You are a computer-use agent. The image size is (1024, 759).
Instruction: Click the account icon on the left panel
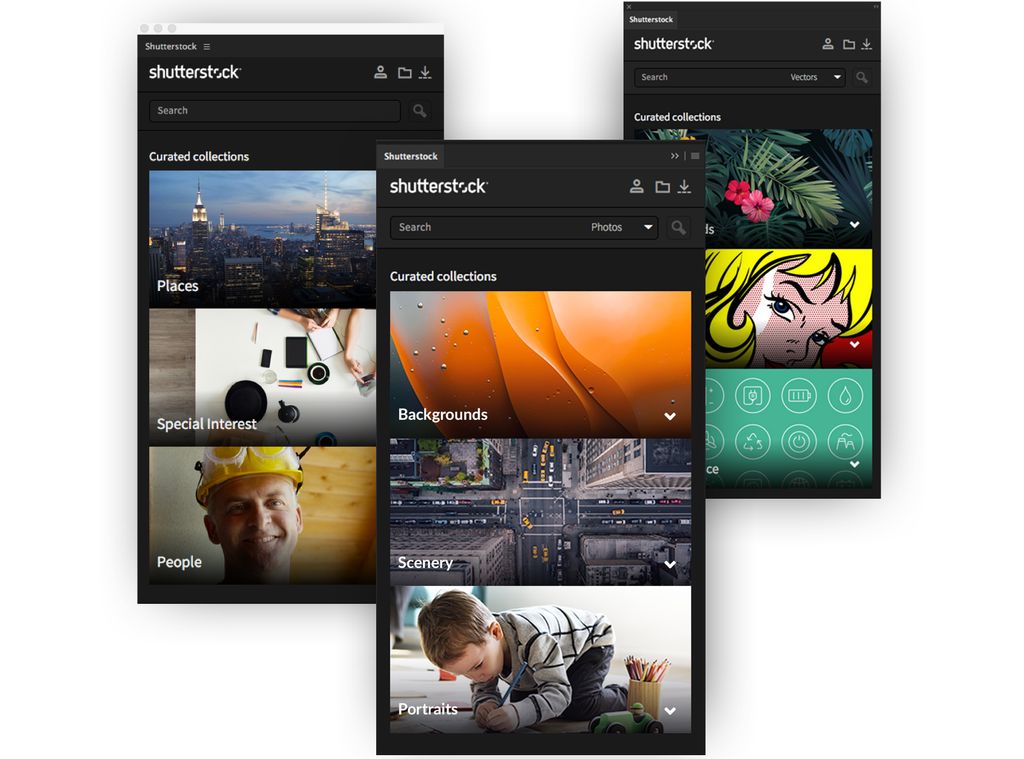[380, 72]
